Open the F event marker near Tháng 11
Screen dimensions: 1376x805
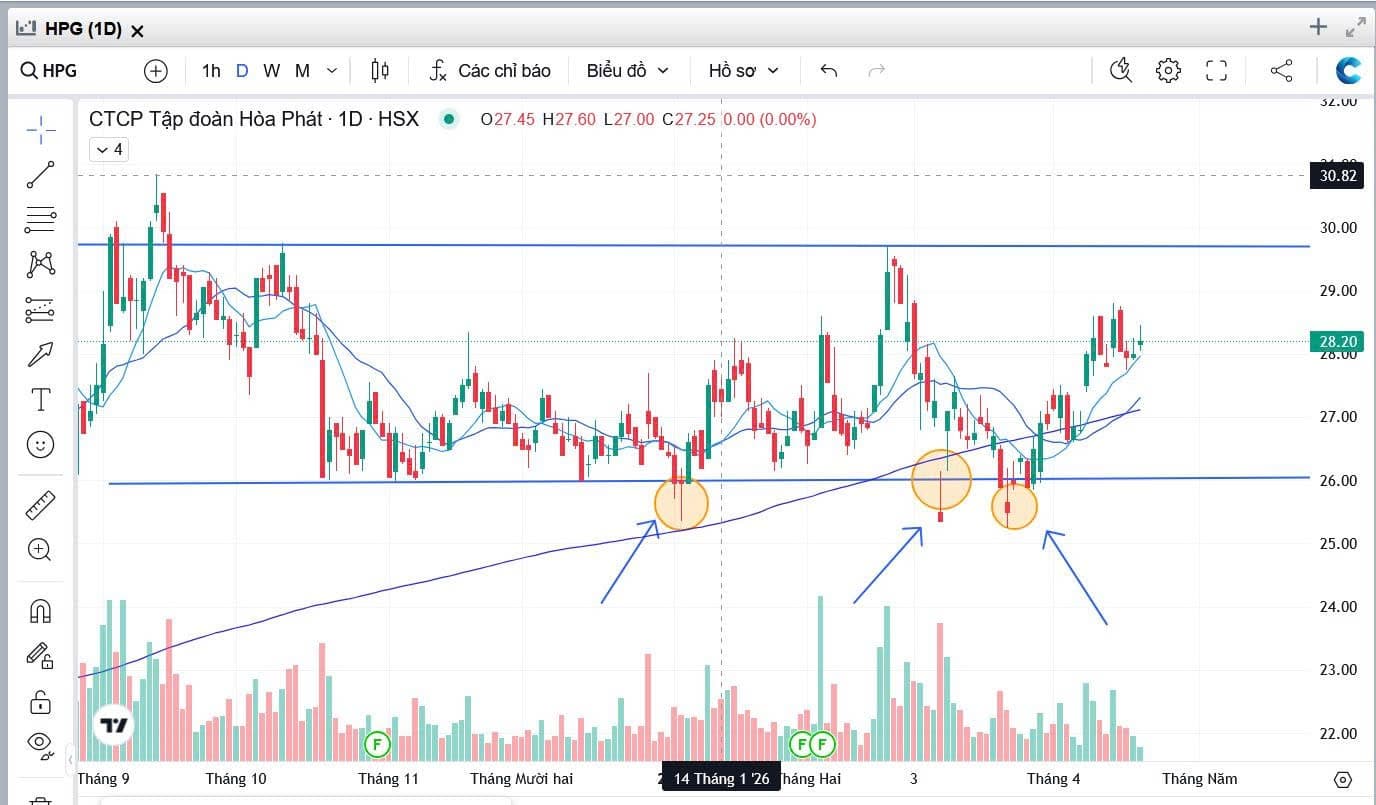[x=376, y=744]
